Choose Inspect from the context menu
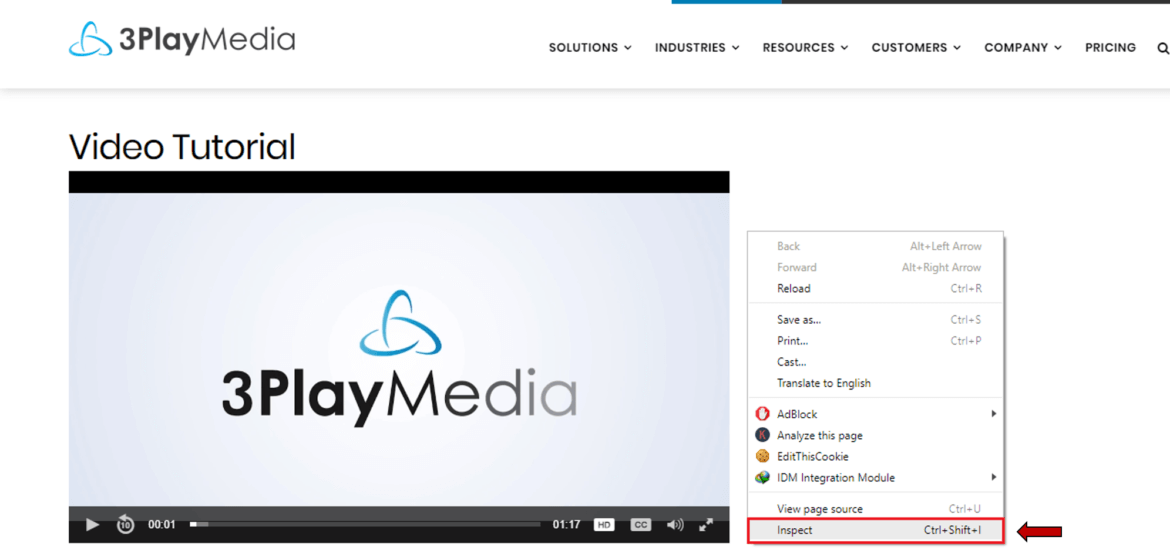 tap(876, 531)
